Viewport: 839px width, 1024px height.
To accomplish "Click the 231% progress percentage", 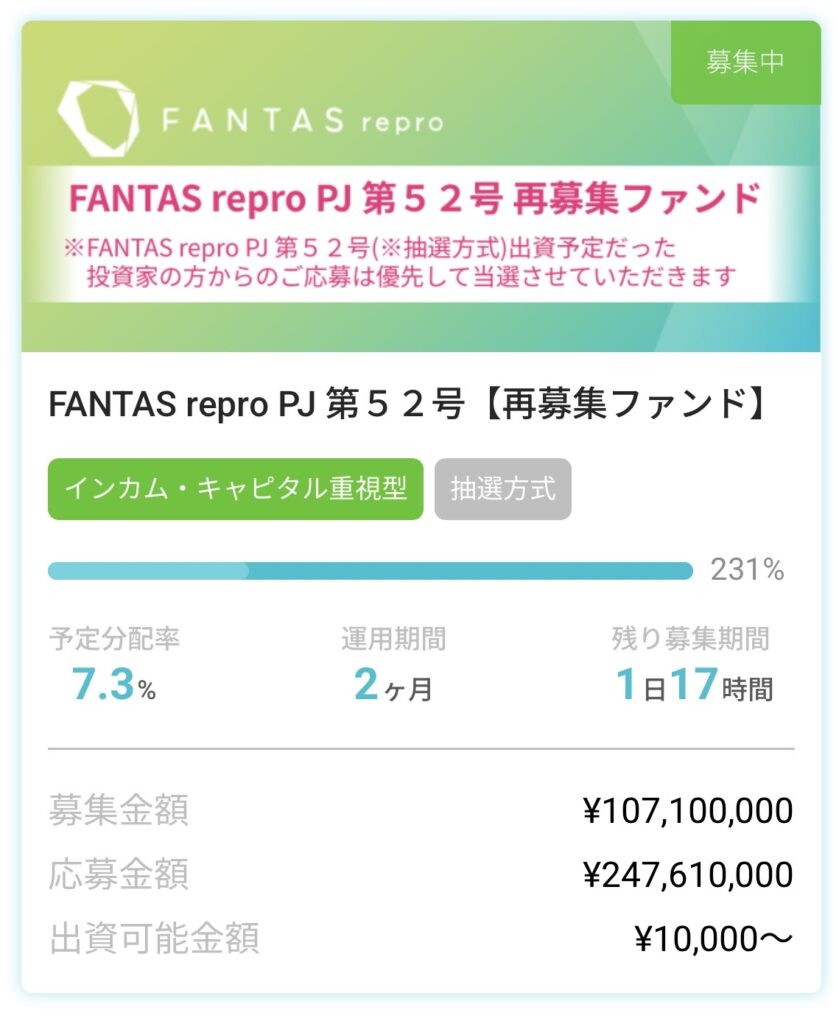I will click(747, 571).
